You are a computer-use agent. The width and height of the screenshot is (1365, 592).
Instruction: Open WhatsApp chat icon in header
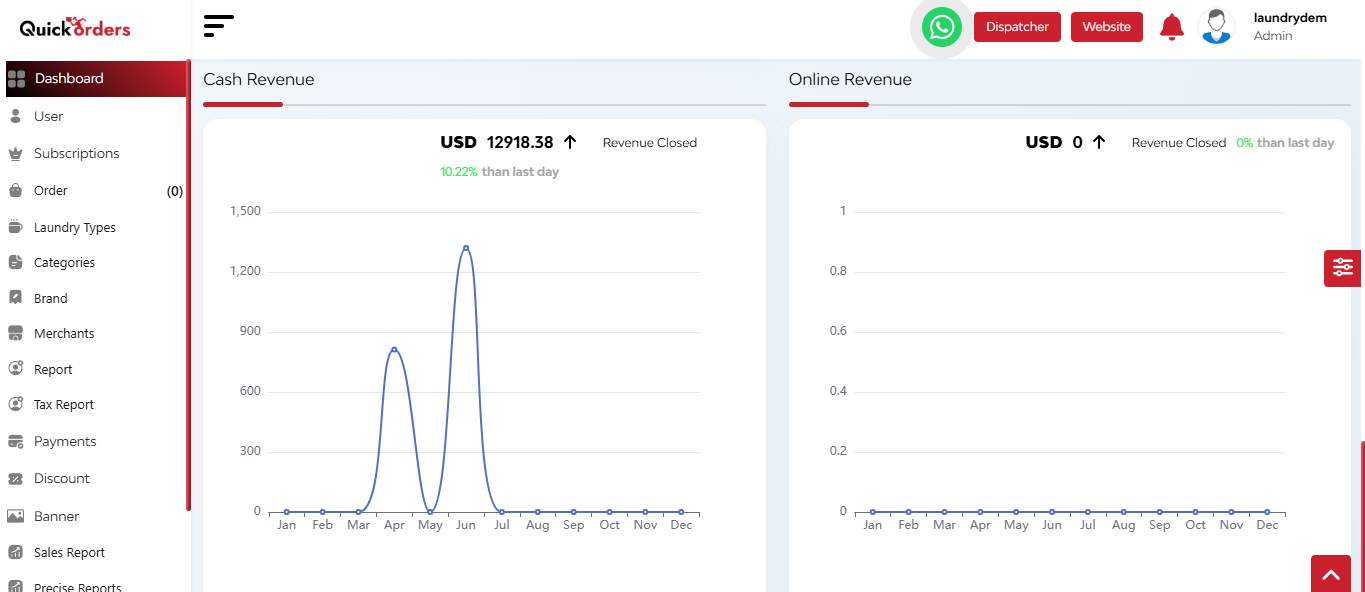(x=941, y=27)
